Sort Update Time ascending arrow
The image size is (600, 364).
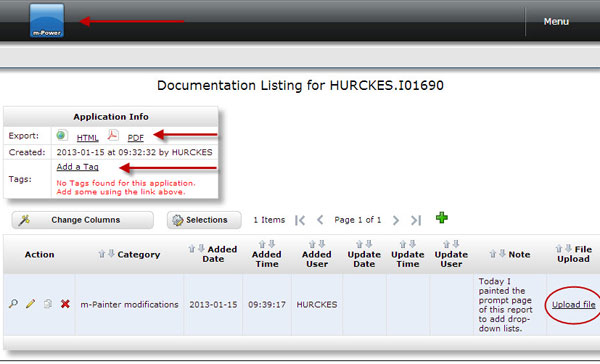(x=403, y=244)
